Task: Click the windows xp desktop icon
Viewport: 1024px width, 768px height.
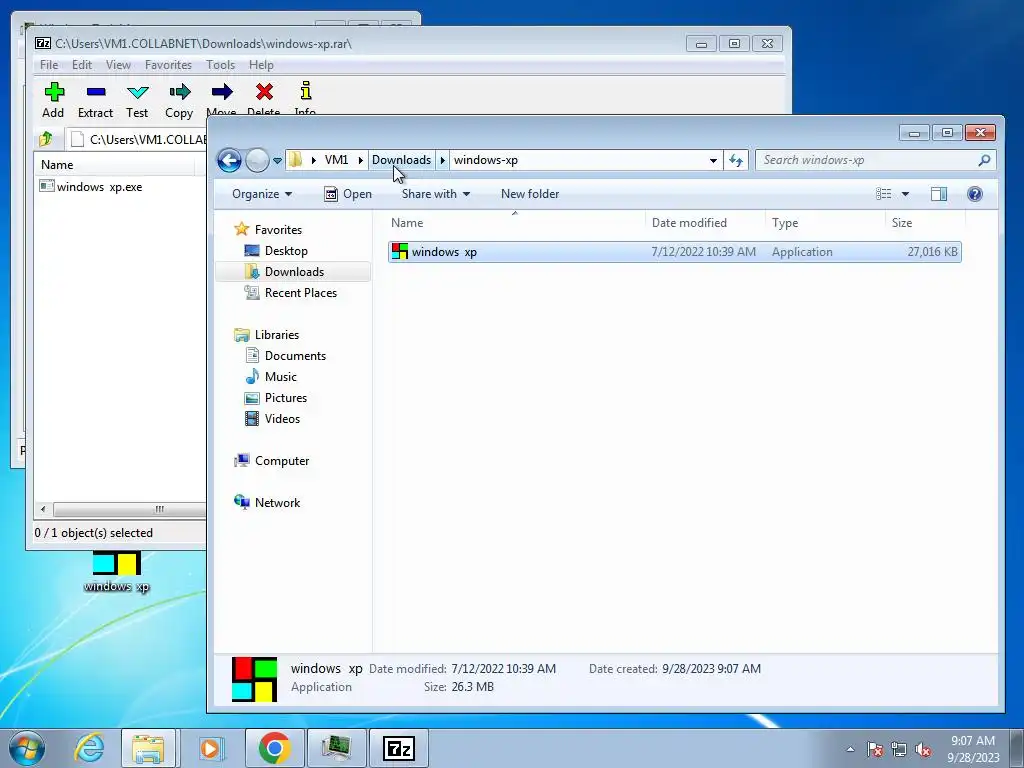Action: pyautogui.click(x=116, y=571)
